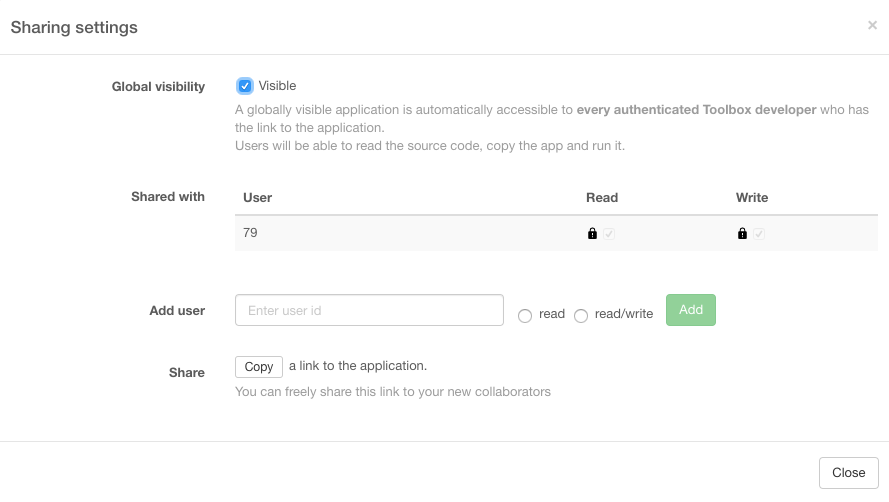The height and width of the screenshot is (502, 889).
Task: Select user 79 row in table
Action: [556, 233]
